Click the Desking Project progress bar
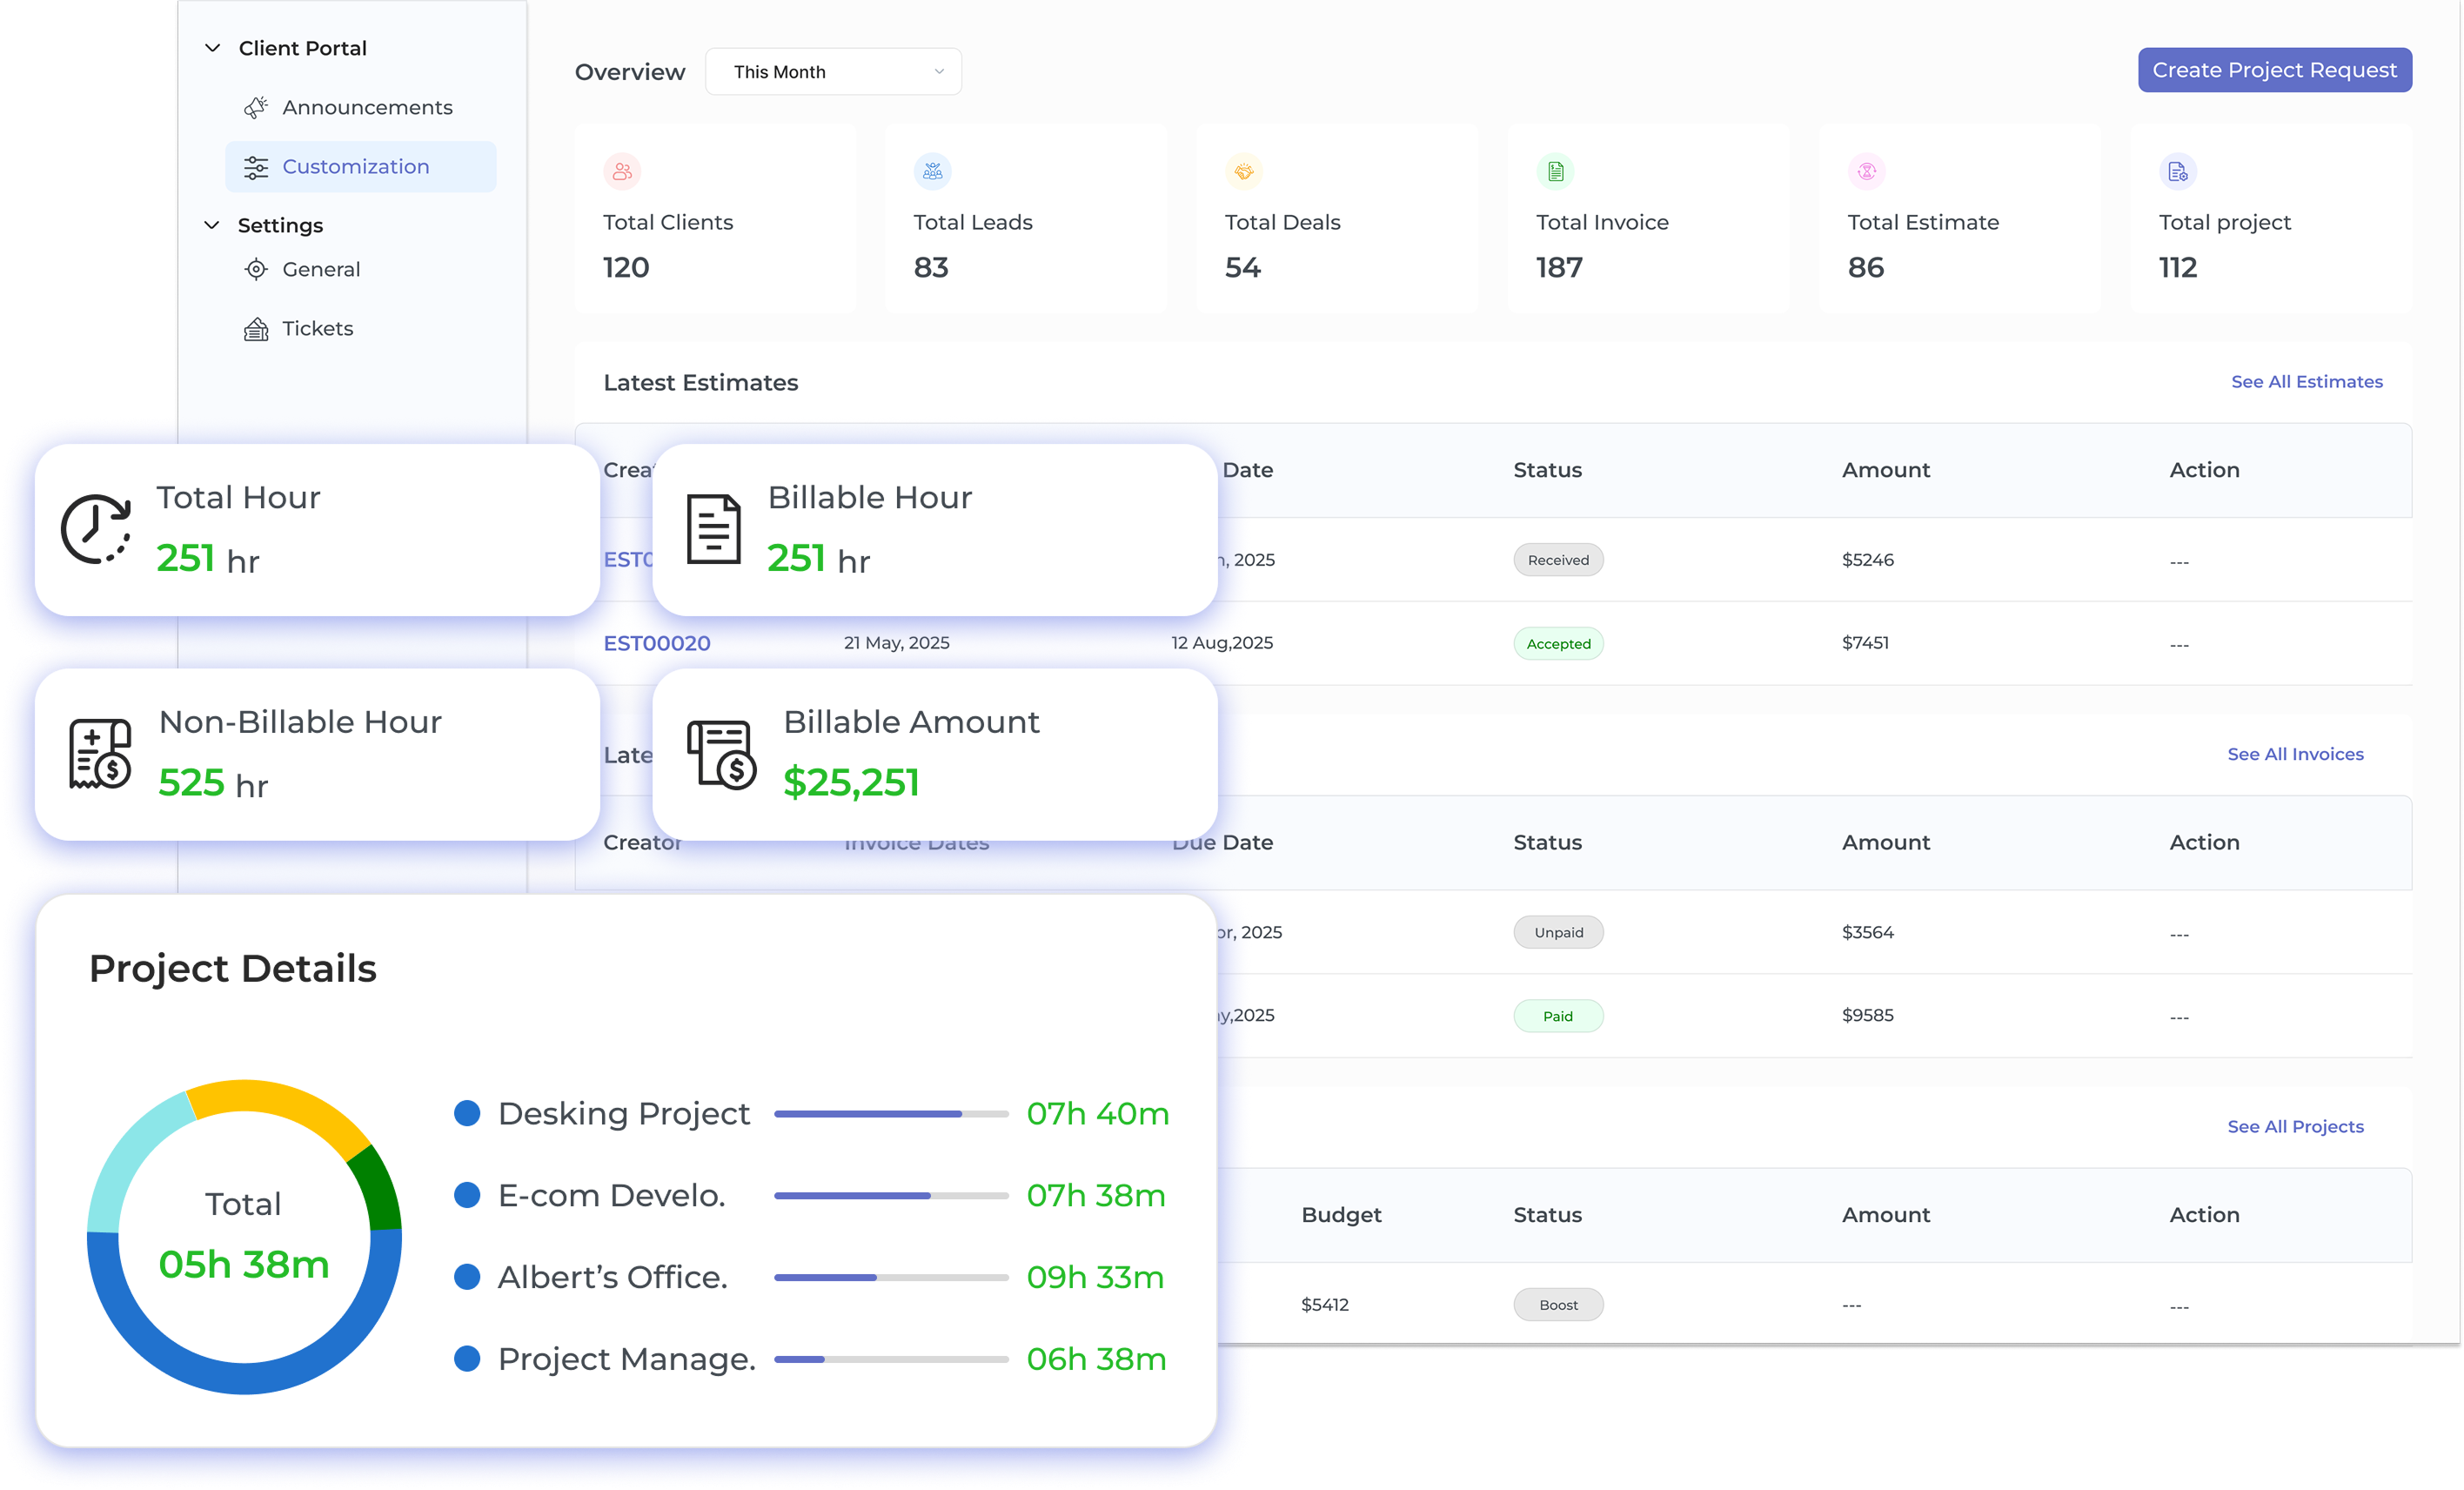 coord(890,1113)
